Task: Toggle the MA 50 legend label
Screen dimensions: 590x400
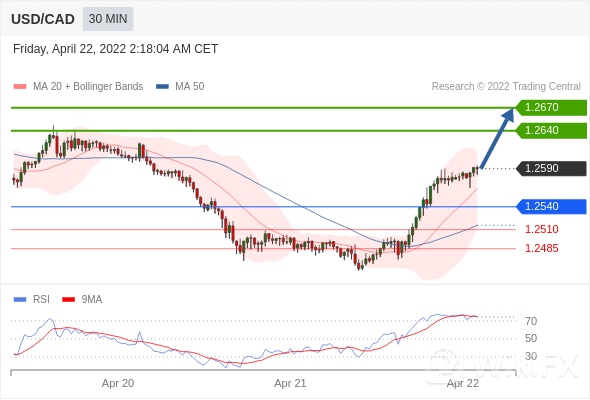Action: coord(190,87)
